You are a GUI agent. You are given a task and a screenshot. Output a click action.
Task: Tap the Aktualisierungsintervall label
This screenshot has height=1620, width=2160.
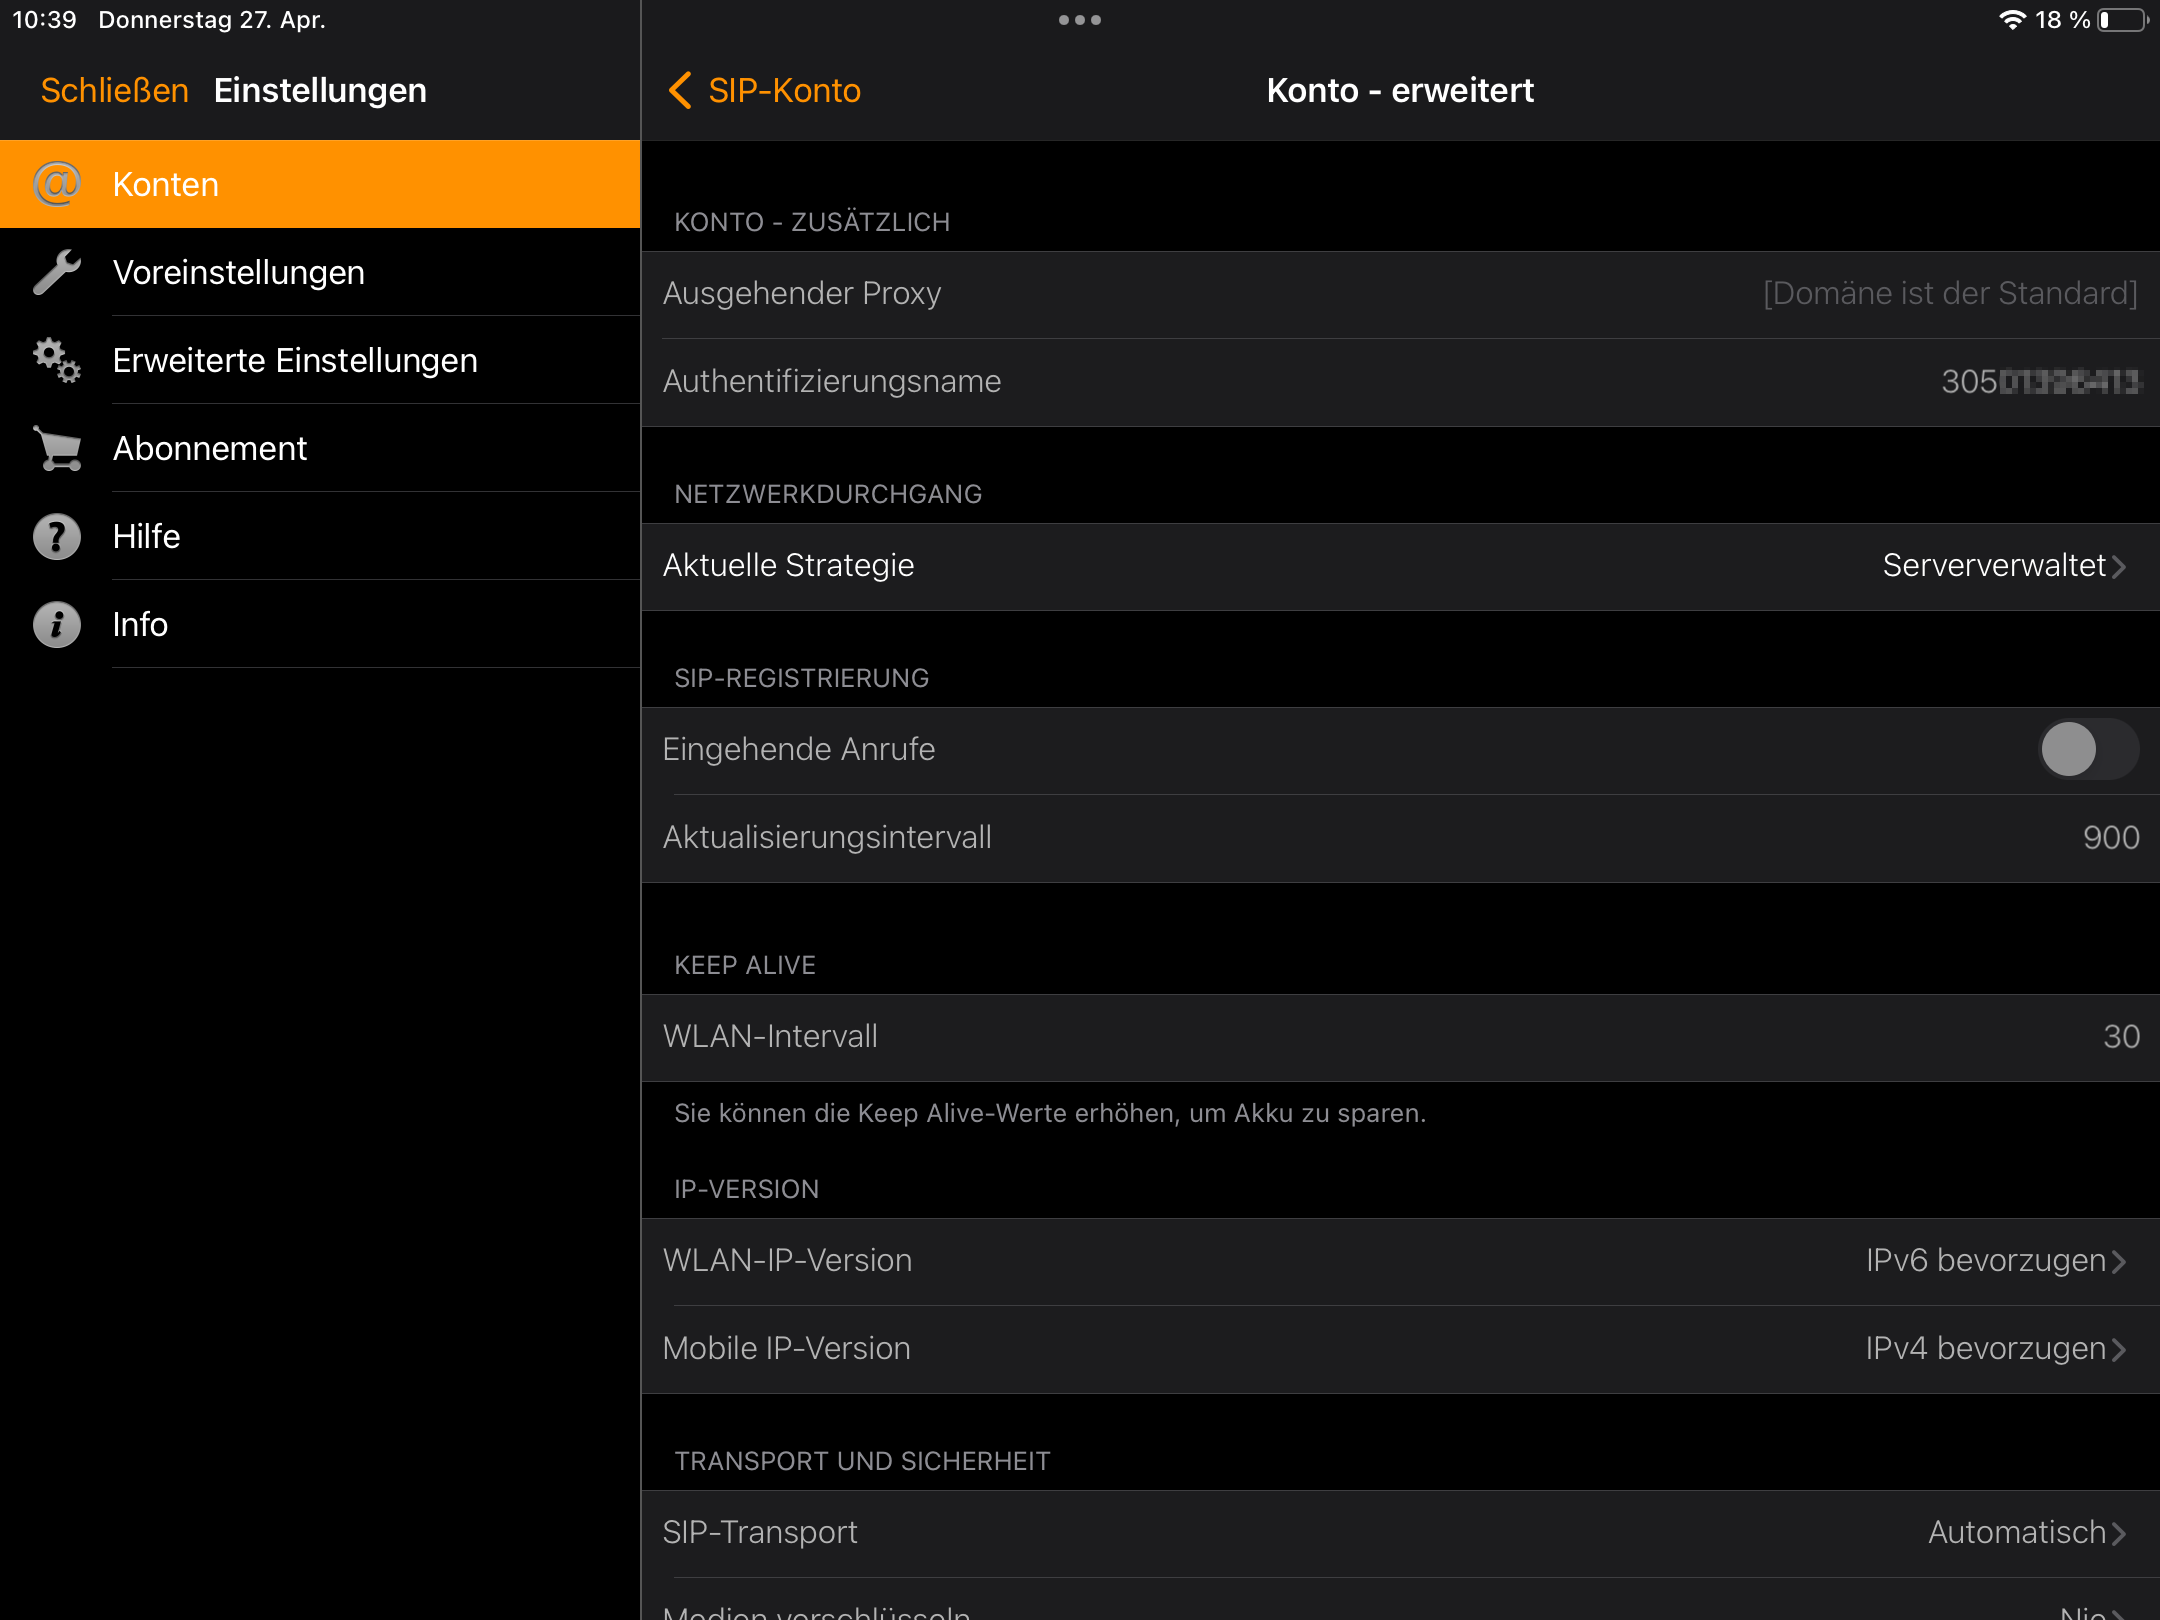click(827, 837)
